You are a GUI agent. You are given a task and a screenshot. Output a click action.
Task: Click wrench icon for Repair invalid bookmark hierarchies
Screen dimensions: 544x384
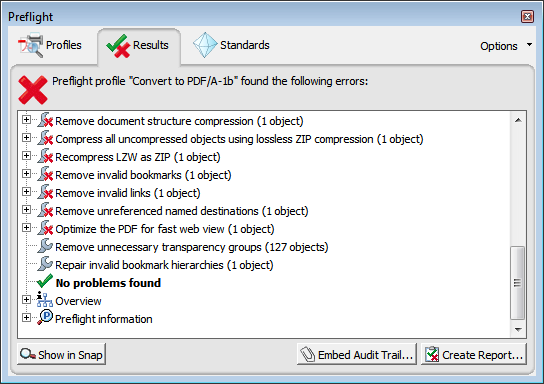point(45,264)
